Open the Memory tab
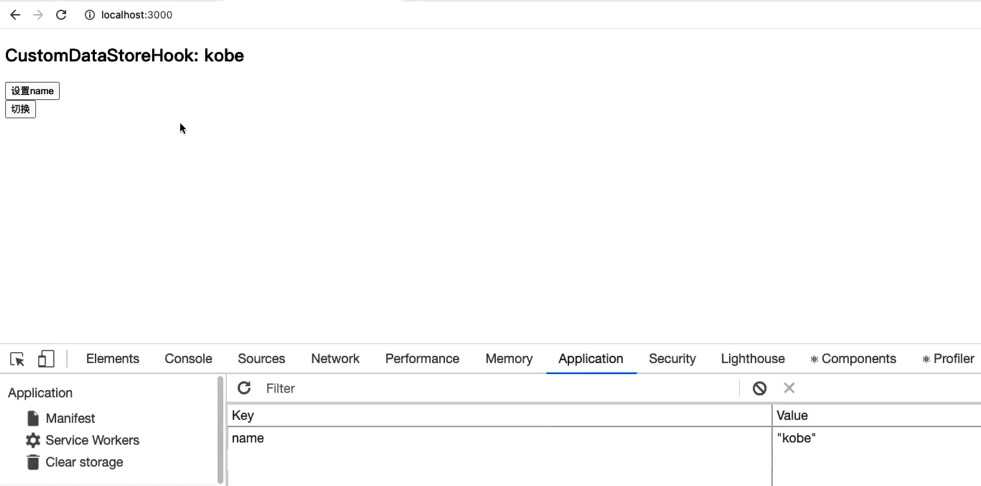Viewport: 981px width, 486px height. pos(509,359)
